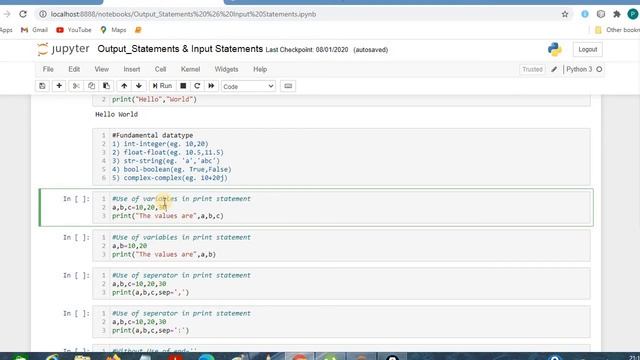Click print("Hello","World") code line
640x360 pixels.
154,99
